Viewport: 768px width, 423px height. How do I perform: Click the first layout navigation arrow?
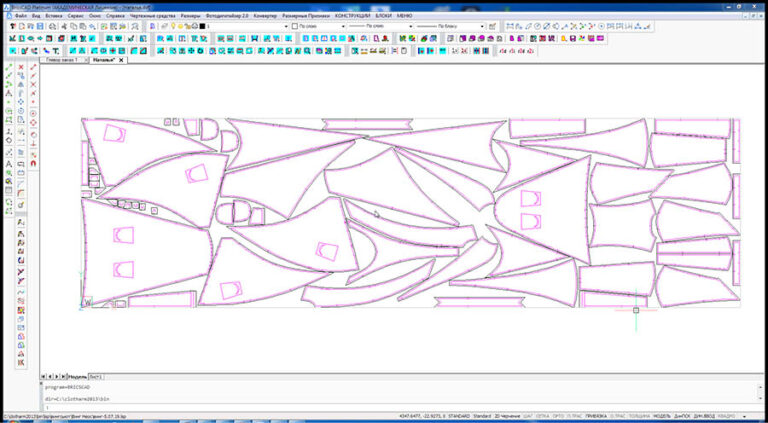(x=43, y=376)
